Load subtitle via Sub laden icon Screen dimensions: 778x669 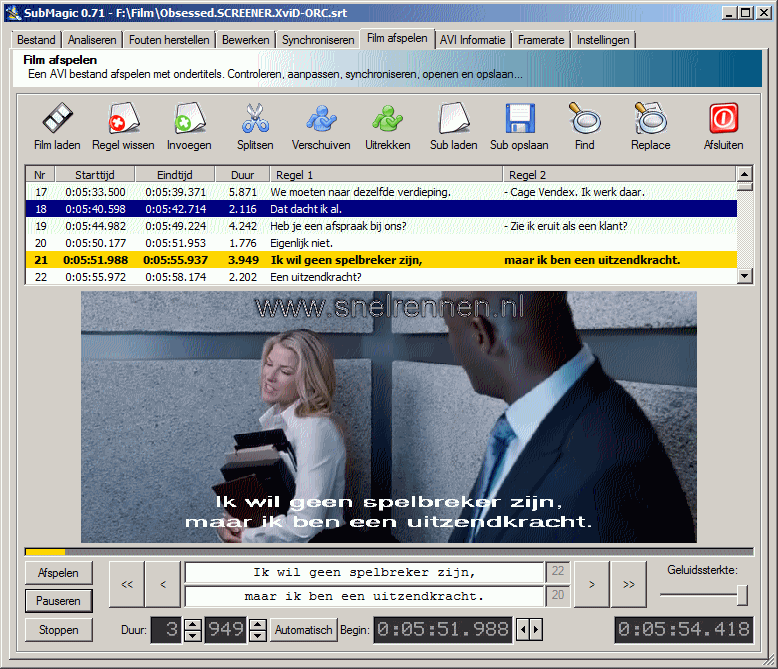pyautogui.click(x=454, y=118)
